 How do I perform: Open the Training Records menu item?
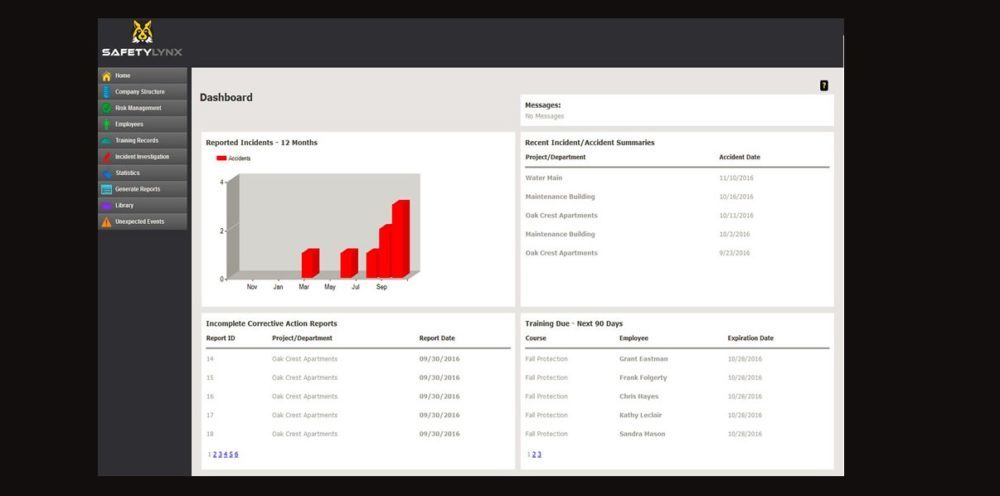[136, 141]
